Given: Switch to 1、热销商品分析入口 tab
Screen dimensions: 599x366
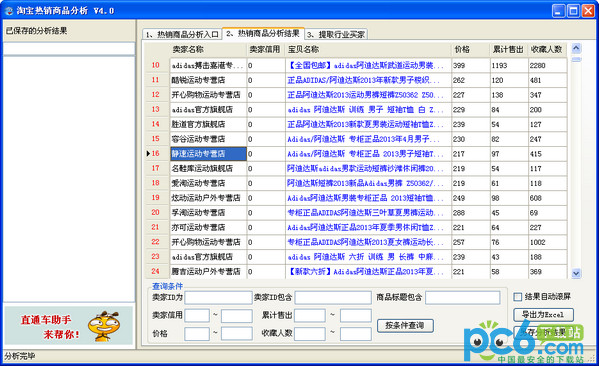Looking at the screenshot, I should click(182, 34).
